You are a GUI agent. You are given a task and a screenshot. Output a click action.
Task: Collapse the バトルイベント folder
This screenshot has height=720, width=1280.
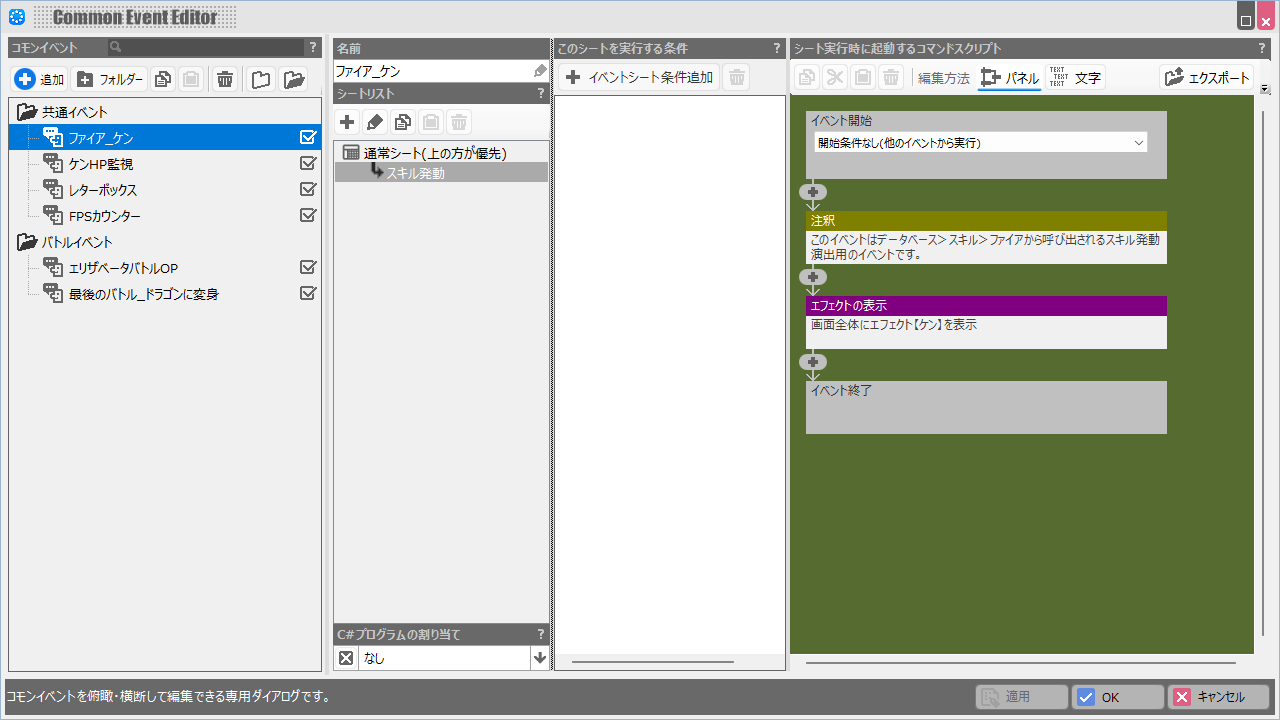point(26,242)
